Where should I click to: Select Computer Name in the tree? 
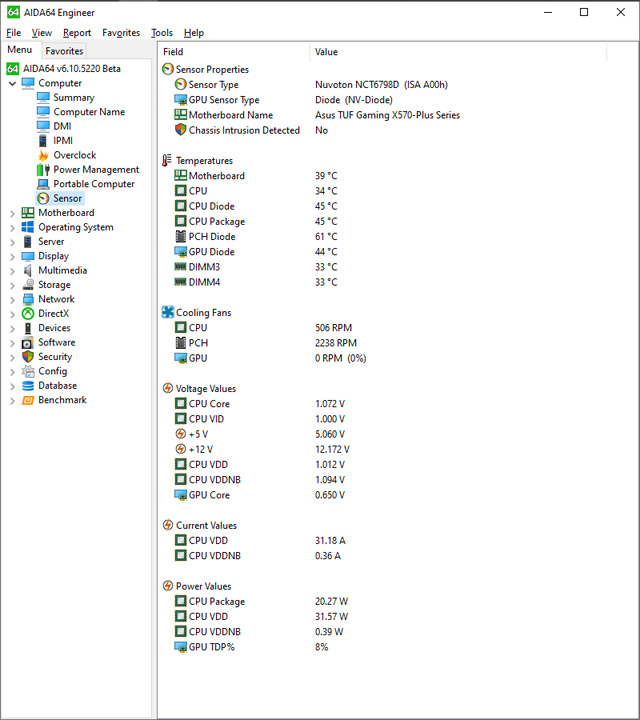coord(89,112)
